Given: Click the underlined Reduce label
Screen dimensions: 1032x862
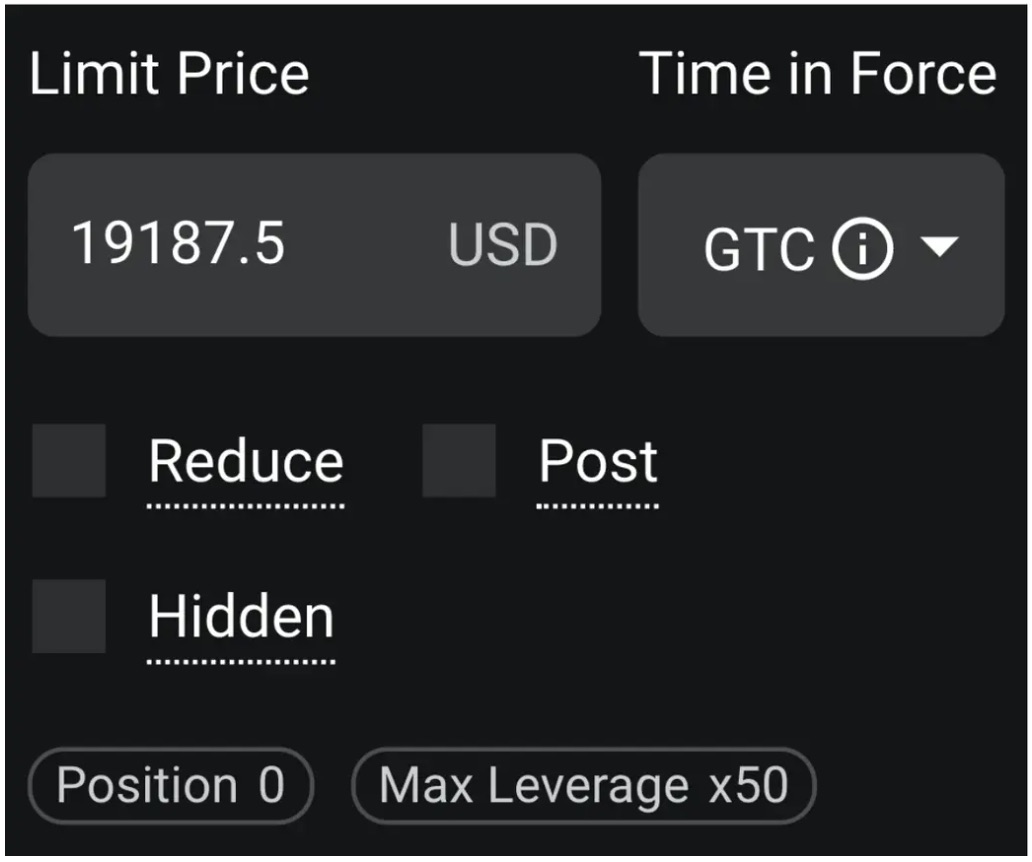Looking at the screenshot, I should click(x=245, y=462).
